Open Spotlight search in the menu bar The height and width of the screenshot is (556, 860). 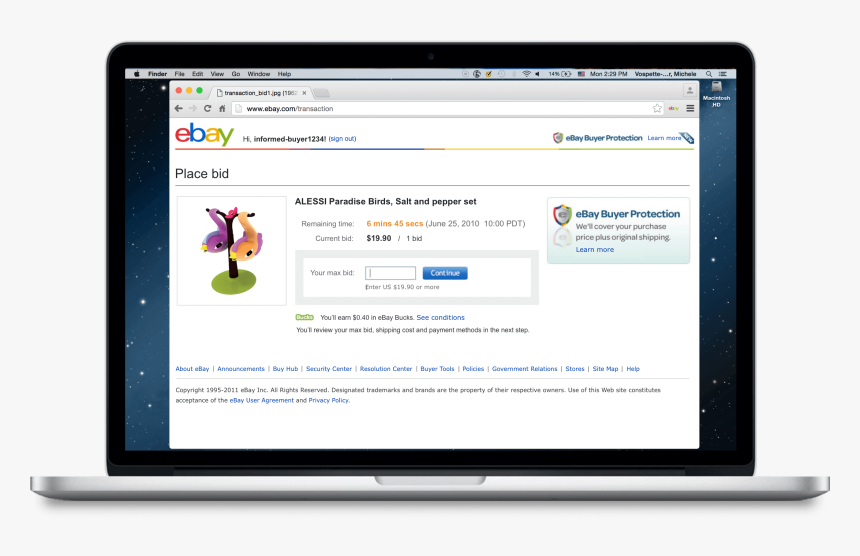pos(709,74)
